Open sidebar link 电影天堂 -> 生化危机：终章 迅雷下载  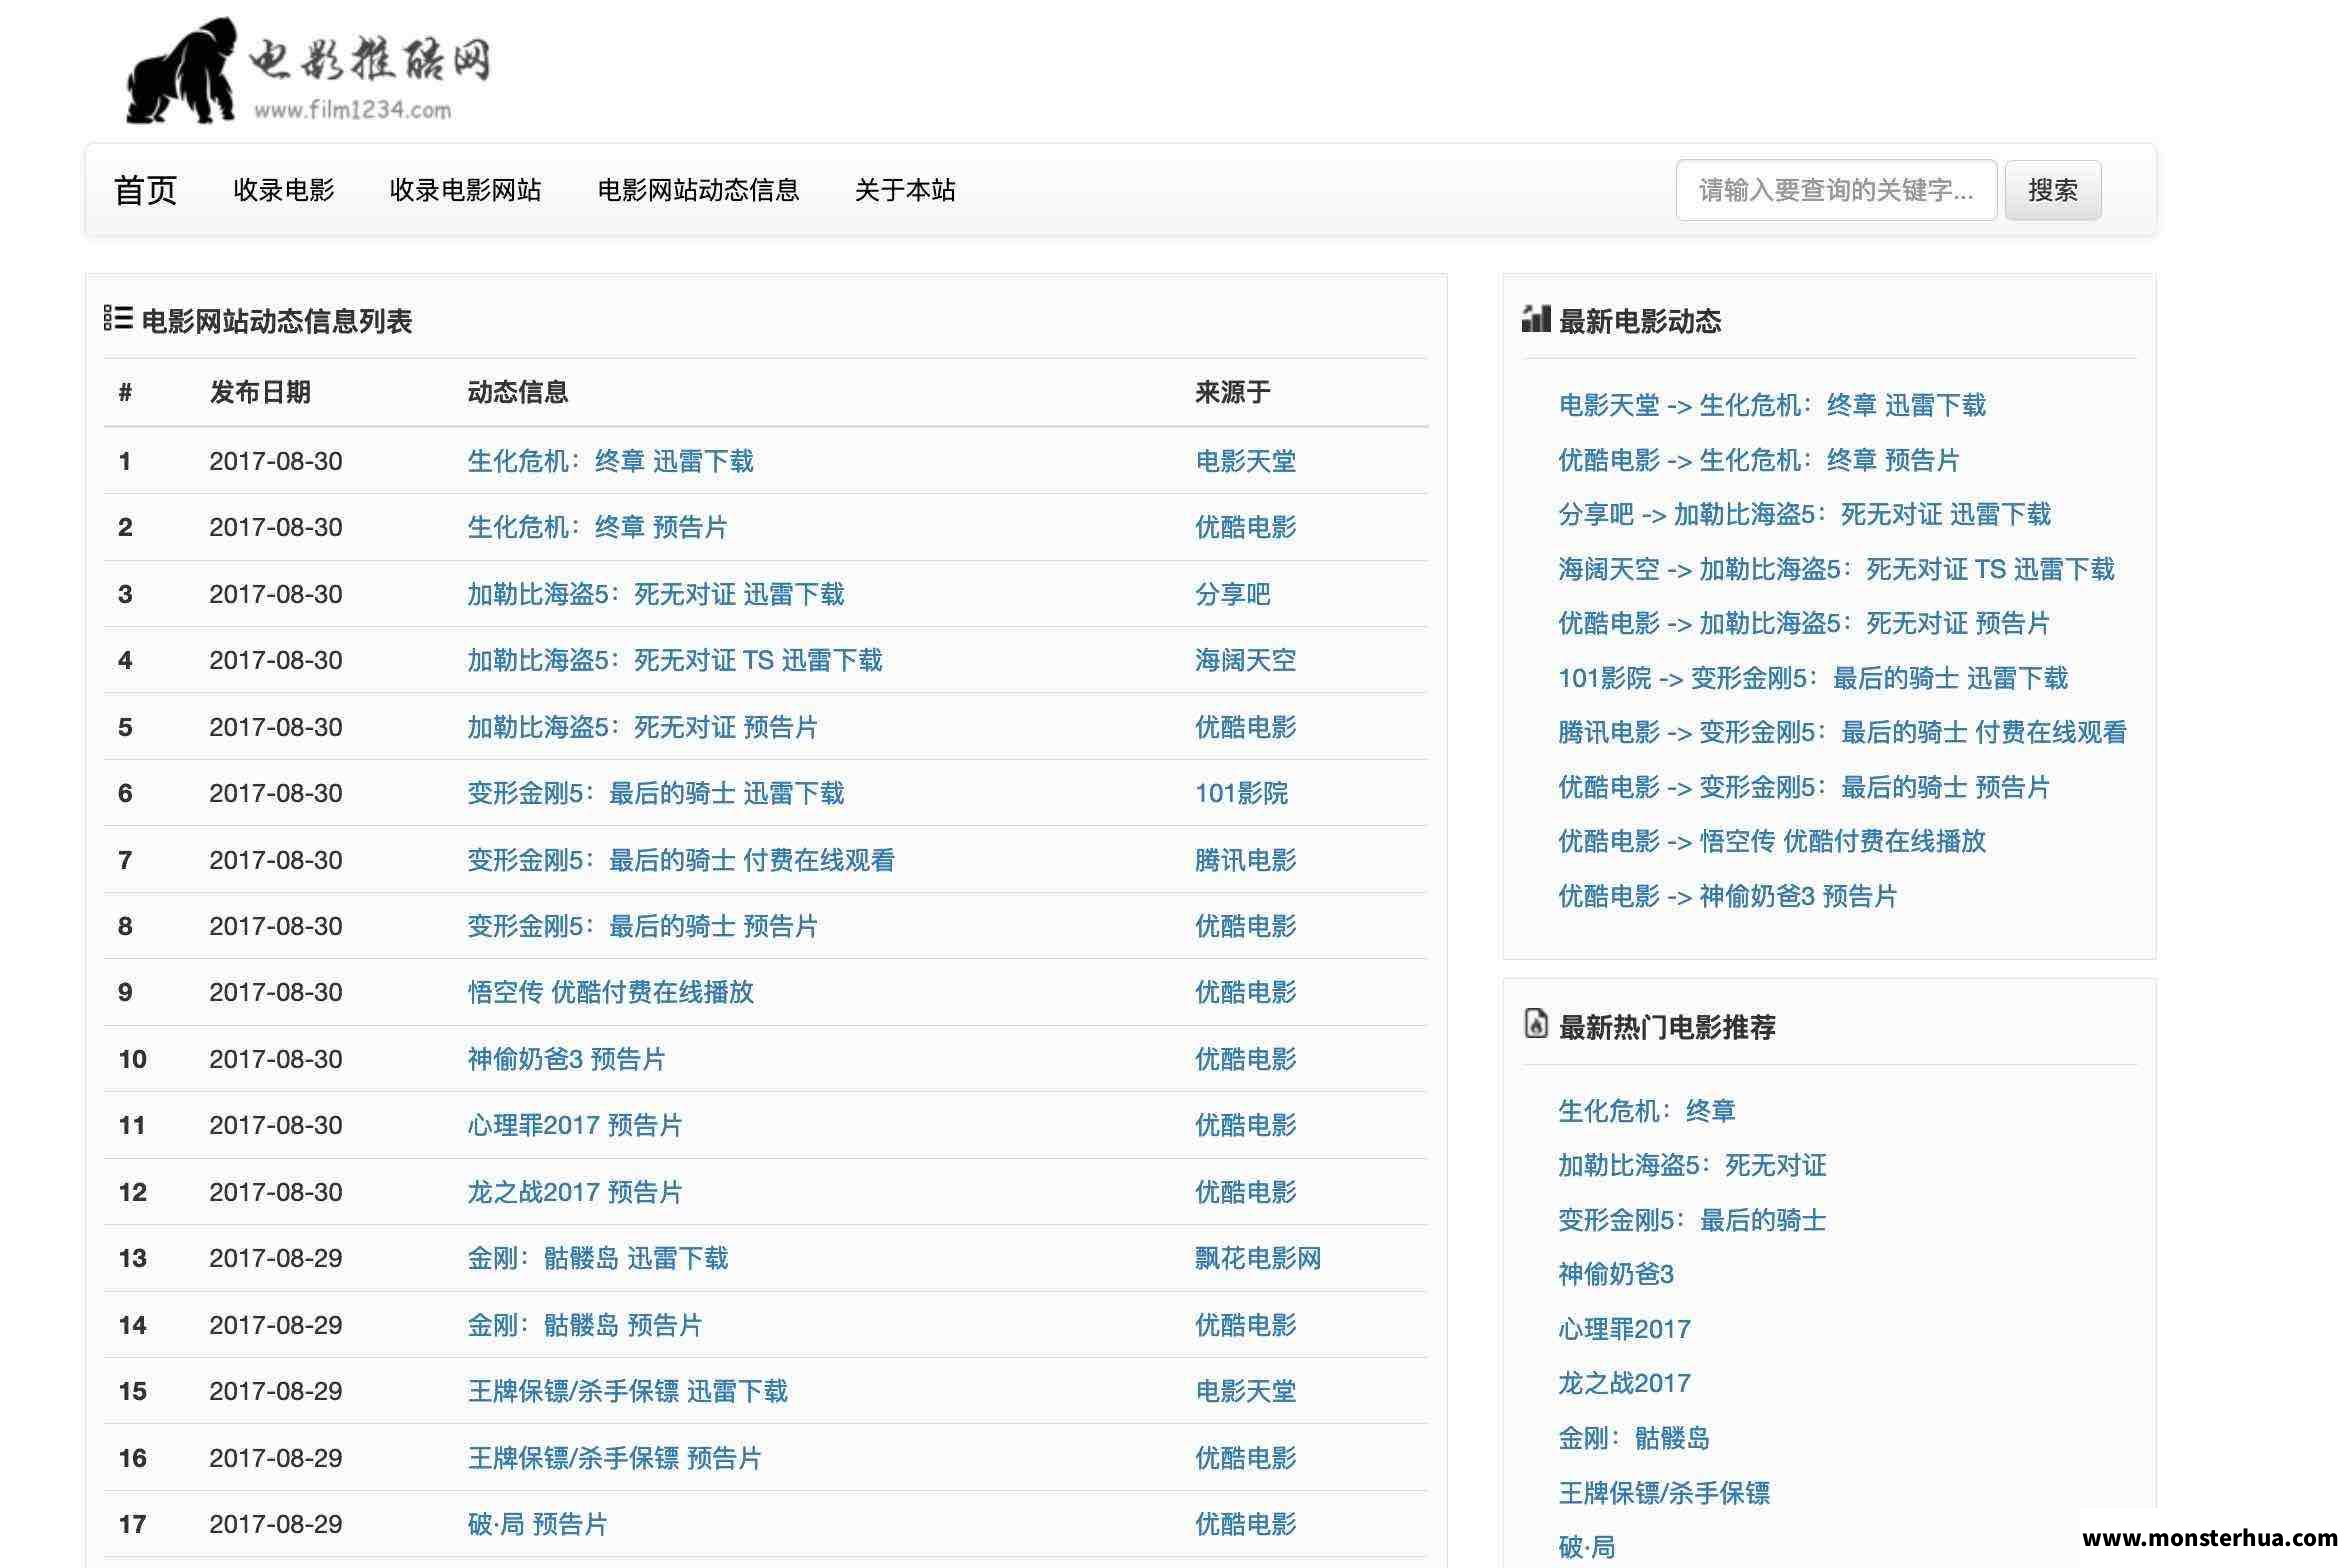[x=1772, y=405]
